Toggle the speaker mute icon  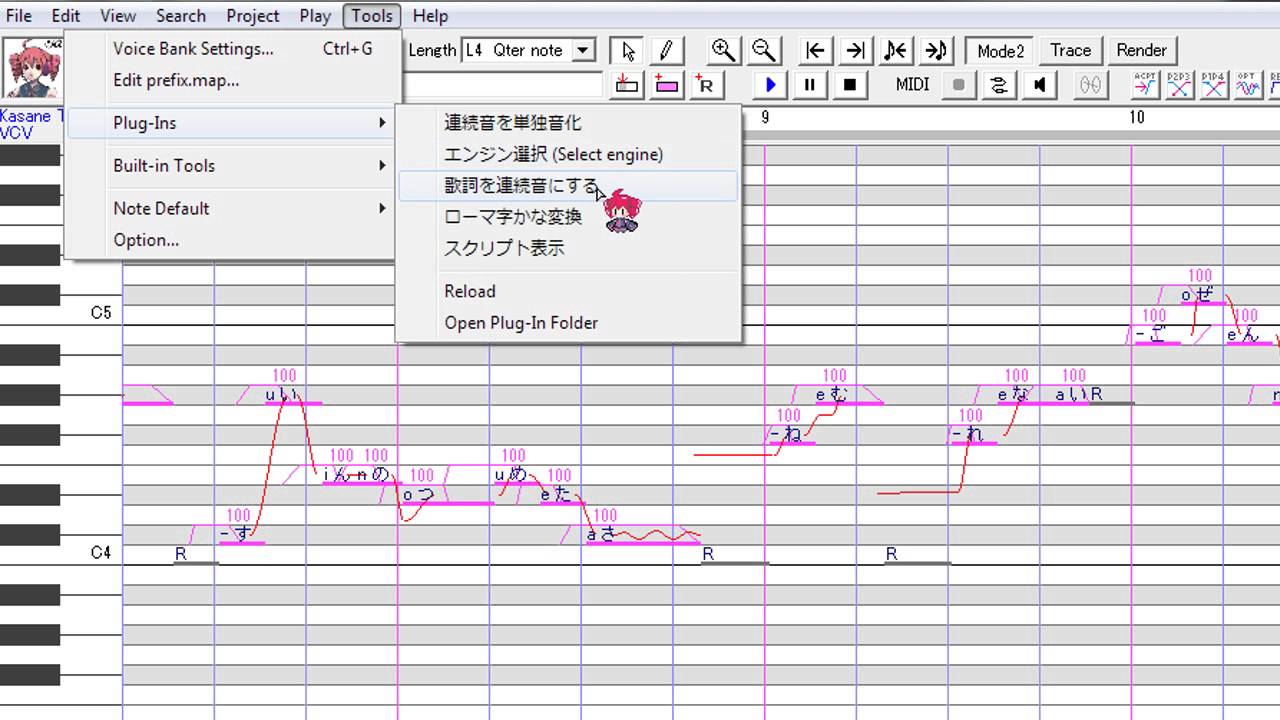(x=1039, y=84)
